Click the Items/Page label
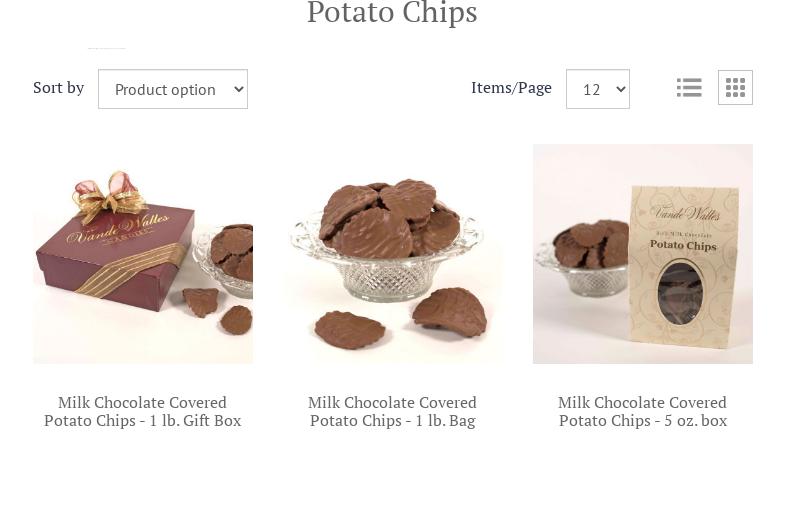This screenshot has width=785, height=530. point(511,88)
